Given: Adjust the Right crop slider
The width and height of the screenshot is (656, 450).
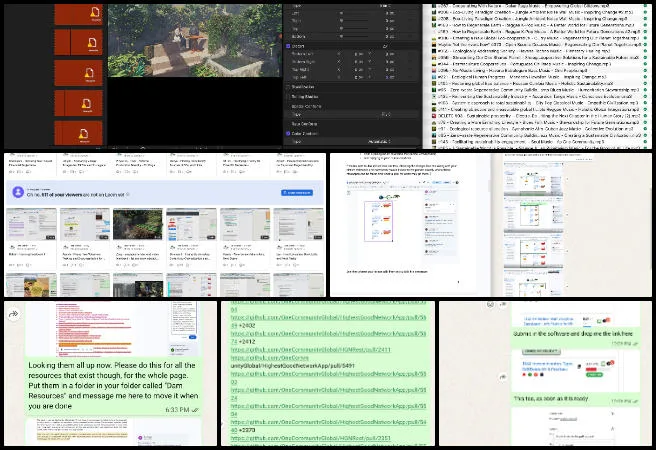Looking at the screenshot, I should (355, 20).
